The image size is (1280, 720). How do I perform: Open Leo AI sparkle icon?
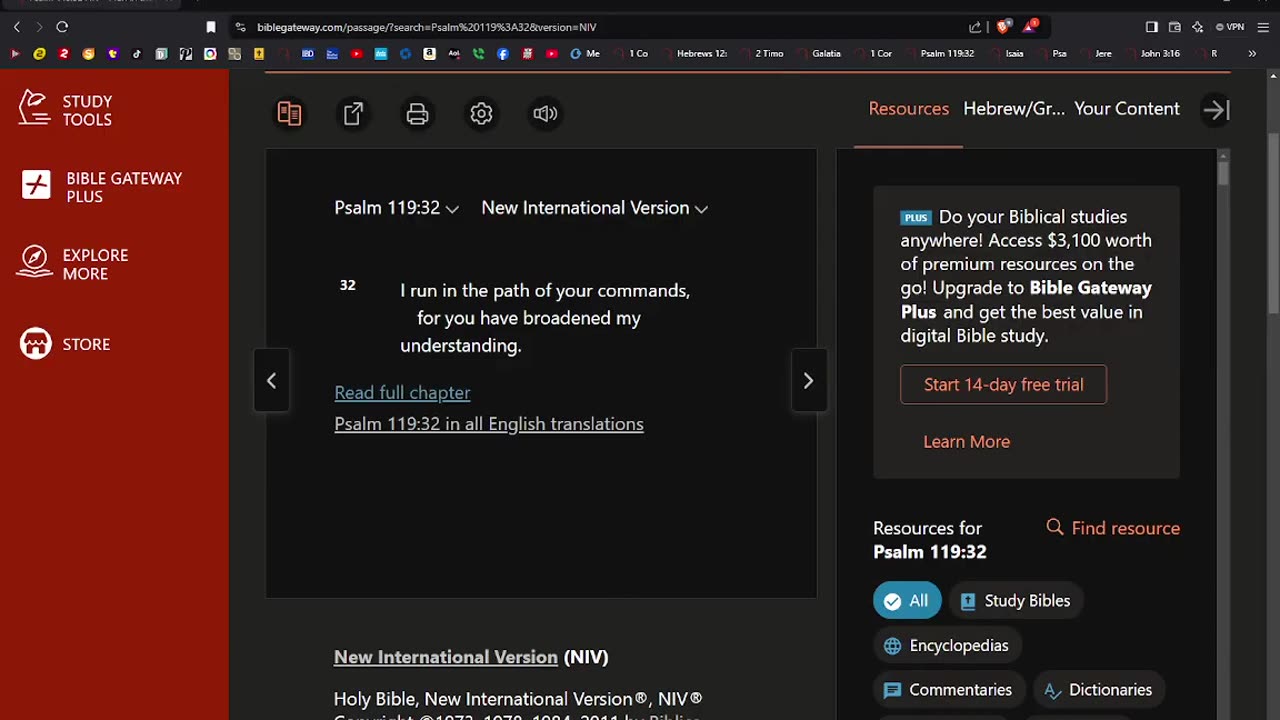tap(1197, 27)
